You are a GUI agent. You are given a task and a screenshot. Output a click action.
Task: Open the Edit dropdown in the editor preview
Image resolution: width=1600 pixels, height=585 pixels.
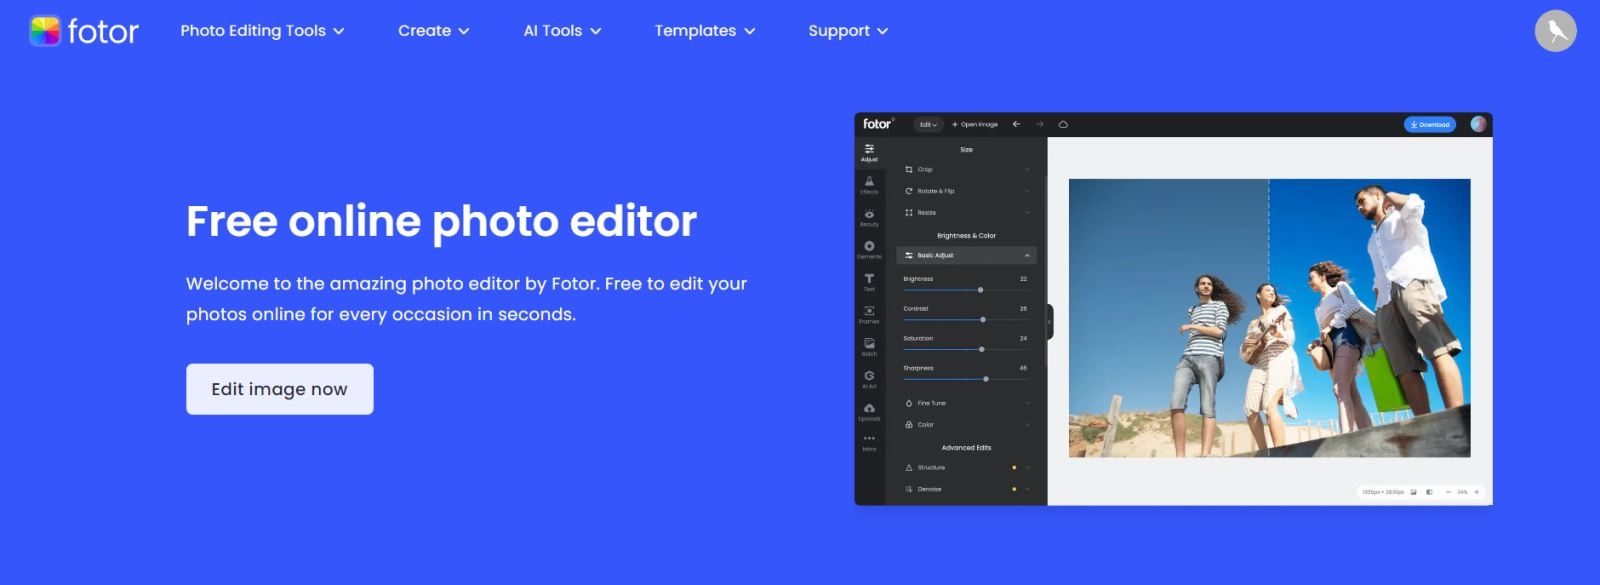(928, 125)
